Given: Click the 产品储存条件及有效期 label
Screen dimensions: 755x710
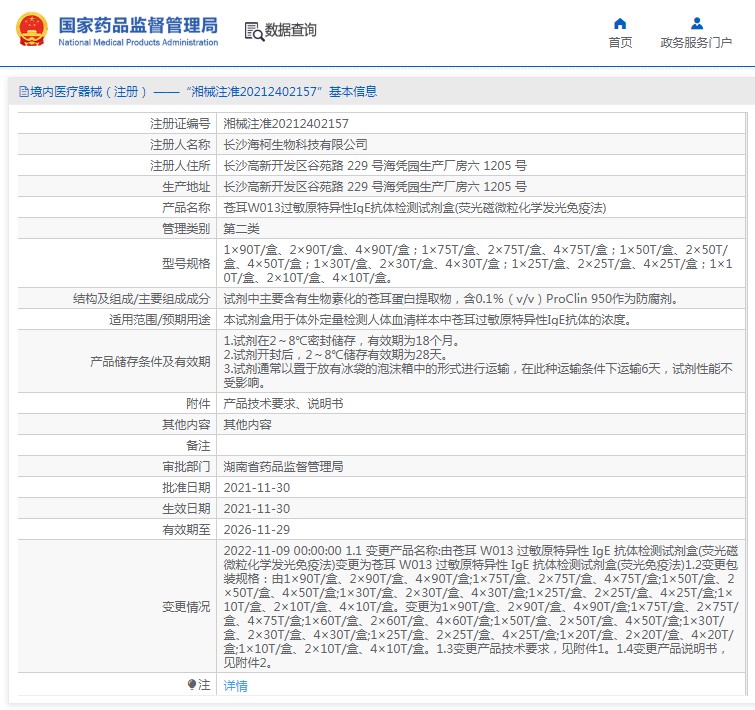Looking at the screenshot, I should [150, 361].
